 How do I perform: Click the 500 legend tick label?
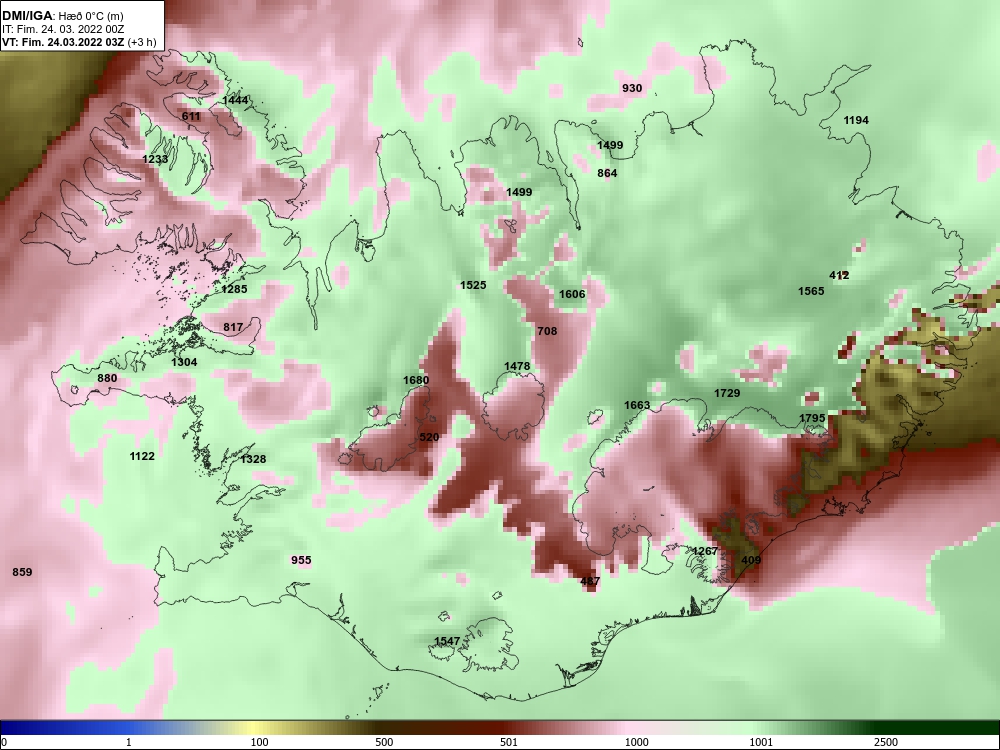click(x=384, y=742)
